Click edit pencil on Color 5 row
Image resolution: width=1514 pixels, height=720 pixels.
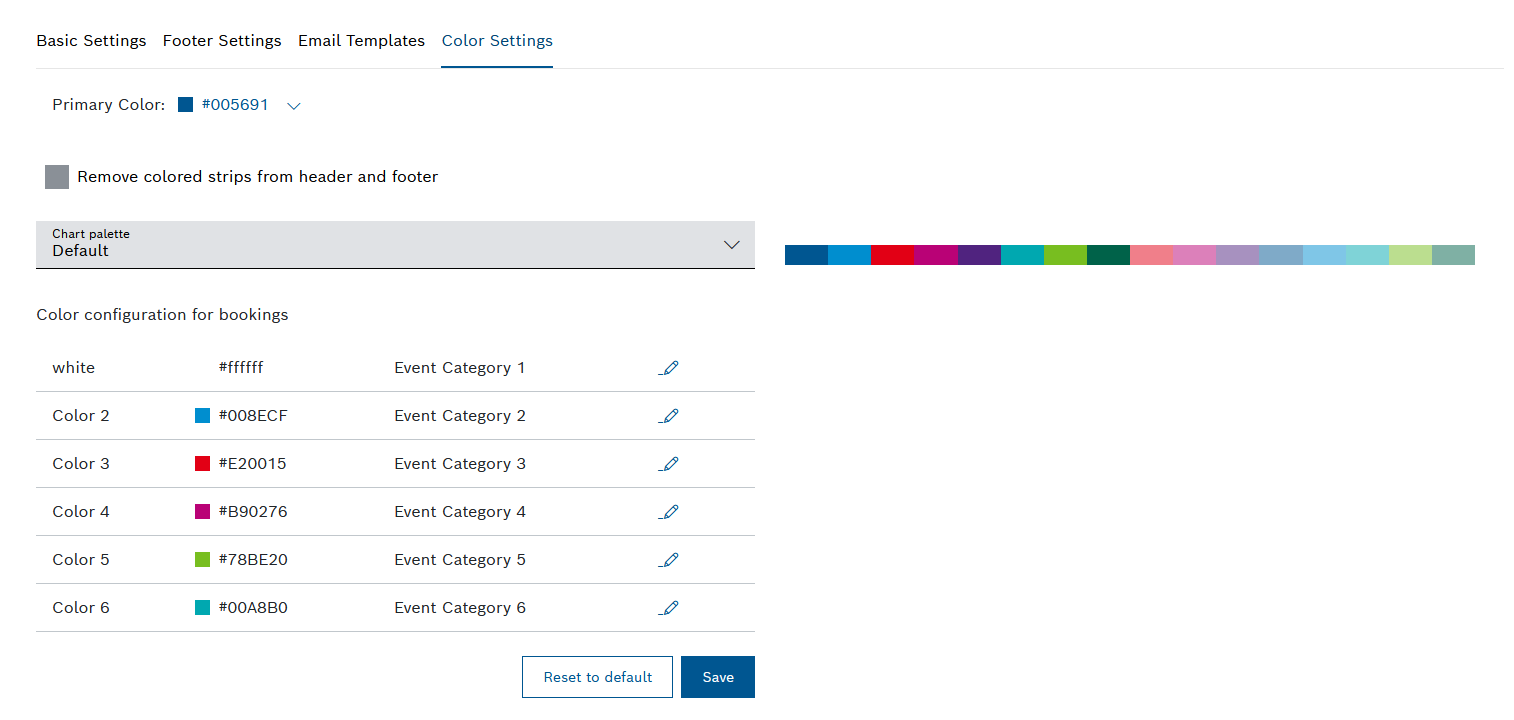point(669,560)
